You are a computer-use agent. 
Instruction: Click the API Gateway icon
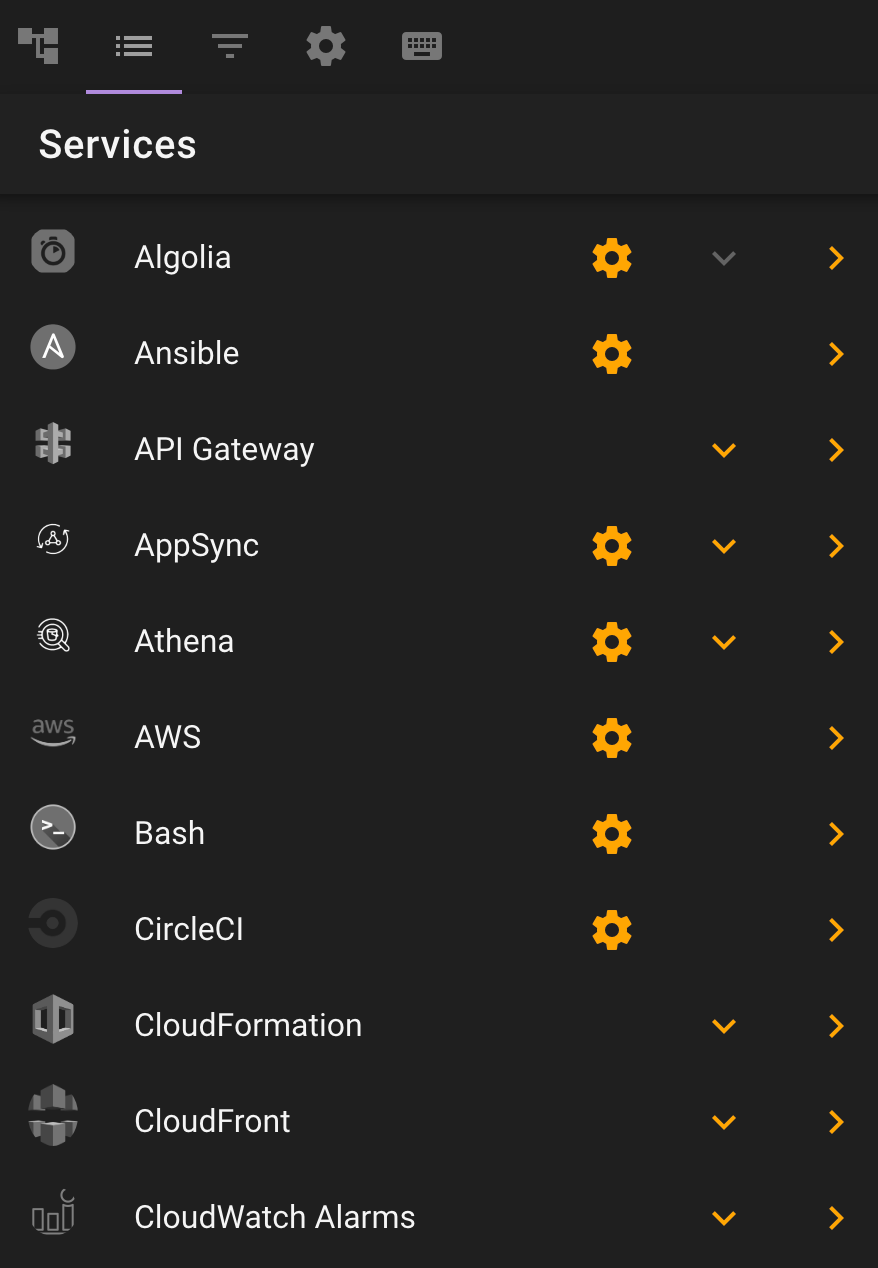53,443
